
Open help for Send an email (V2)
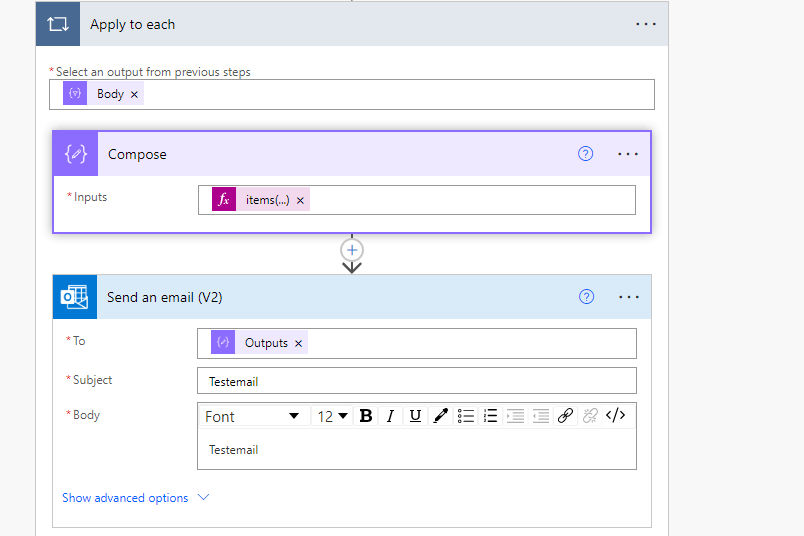(587, 296)
